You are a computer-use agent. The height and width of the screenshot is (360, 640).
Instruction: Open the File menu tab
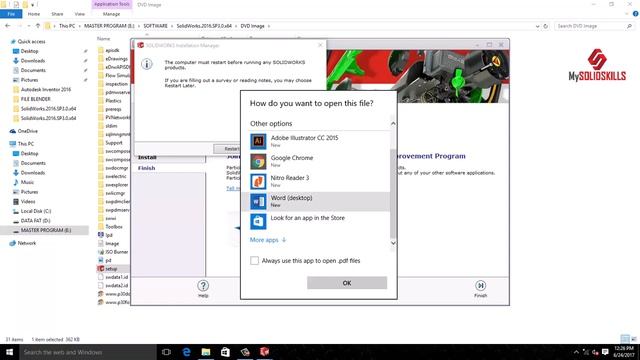click(11, 14)
